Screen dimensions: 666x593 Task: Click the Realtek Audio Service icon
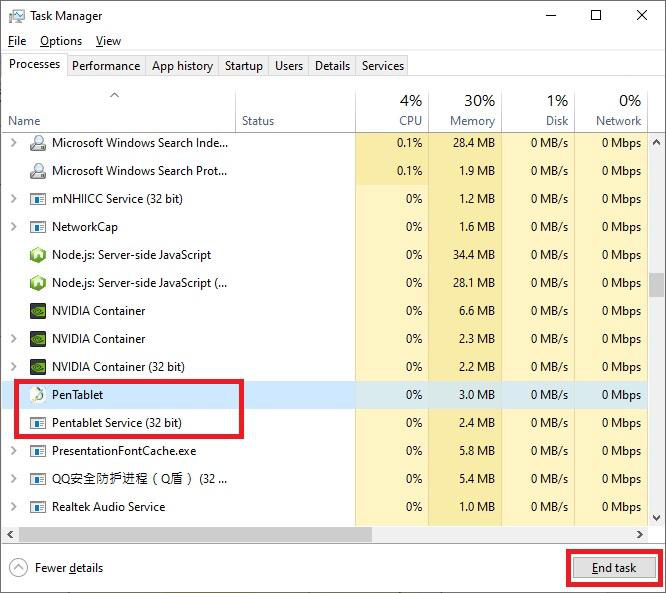coord(38,507)
